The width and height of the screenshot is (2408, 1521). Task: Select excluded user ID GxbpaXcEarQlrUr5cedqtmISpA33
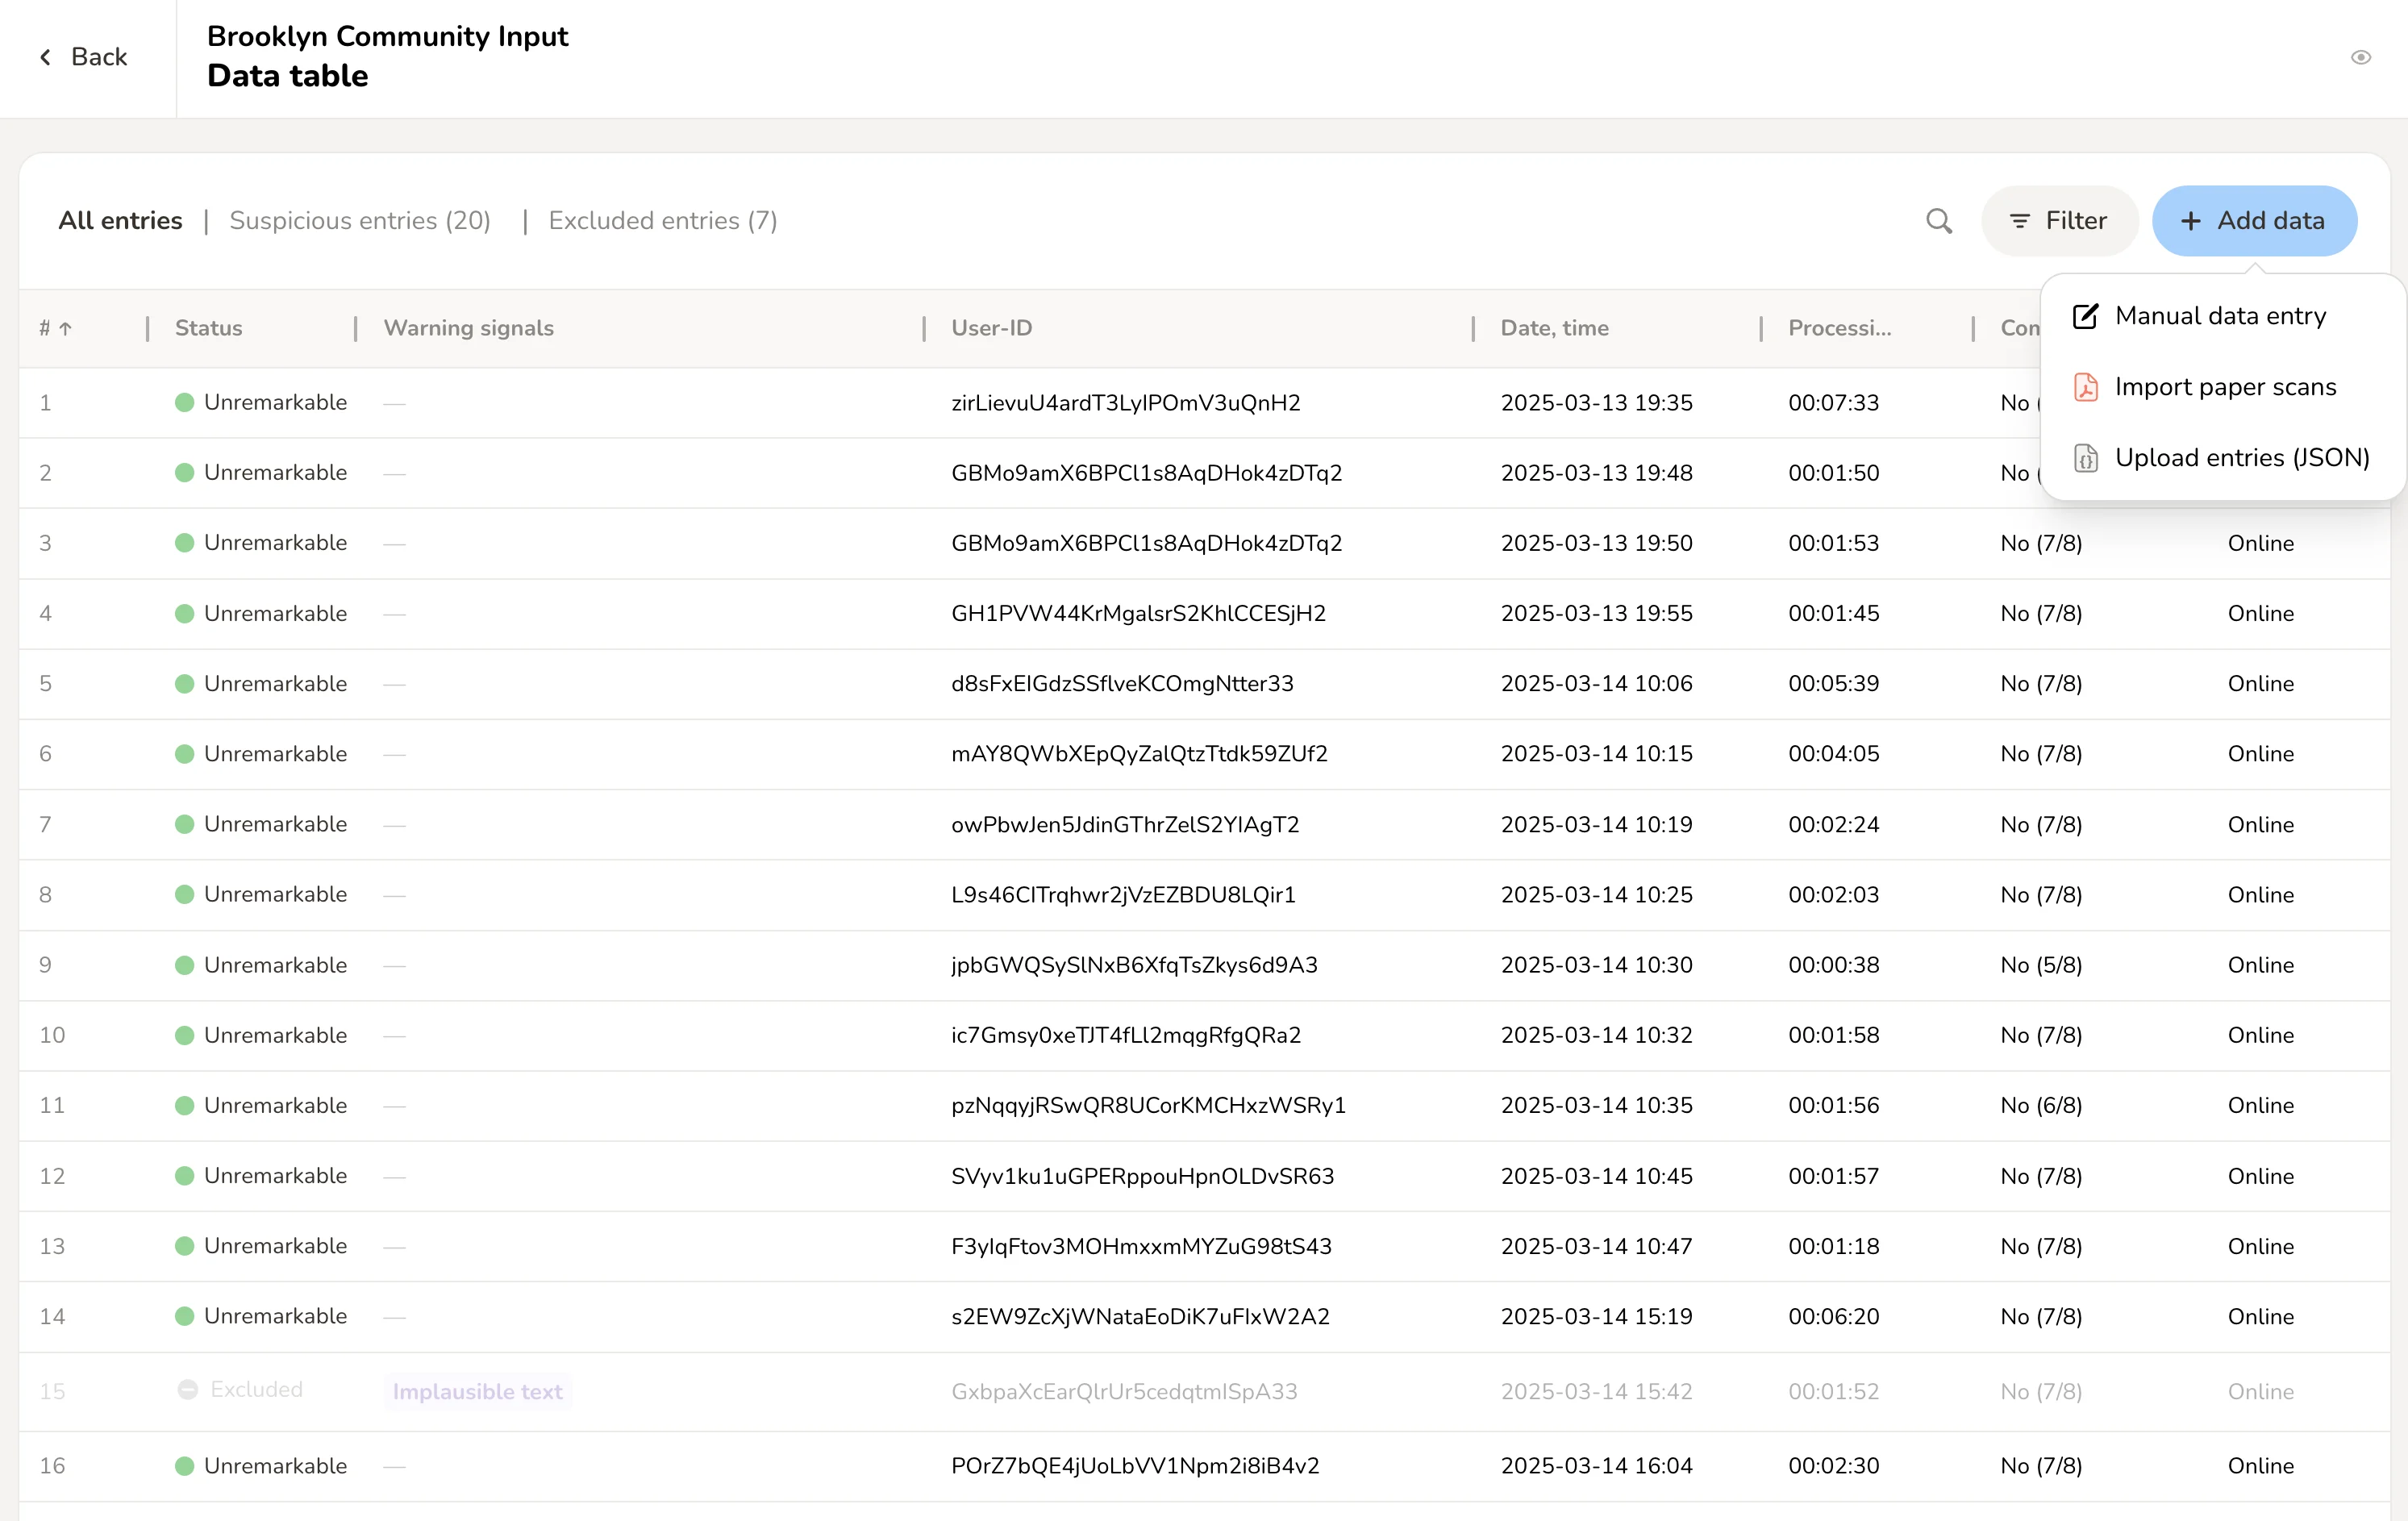pos(1124,1391)
